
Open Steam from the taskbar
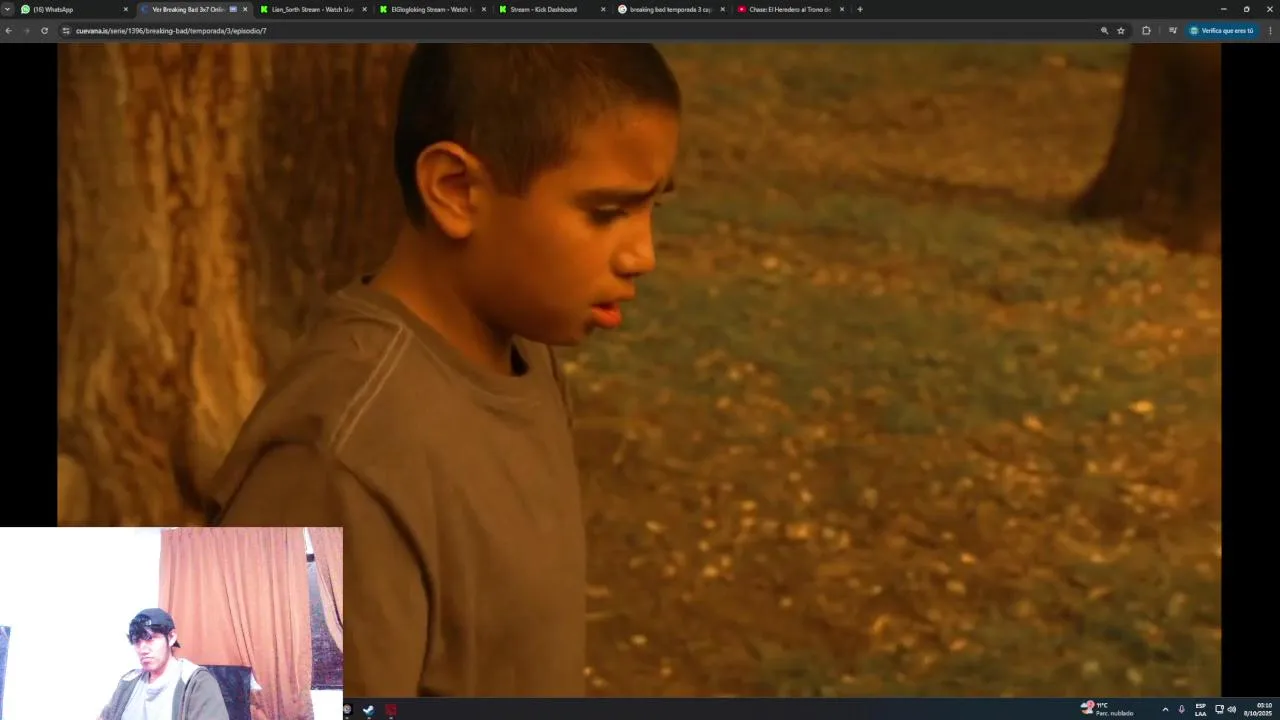[368, 710]
